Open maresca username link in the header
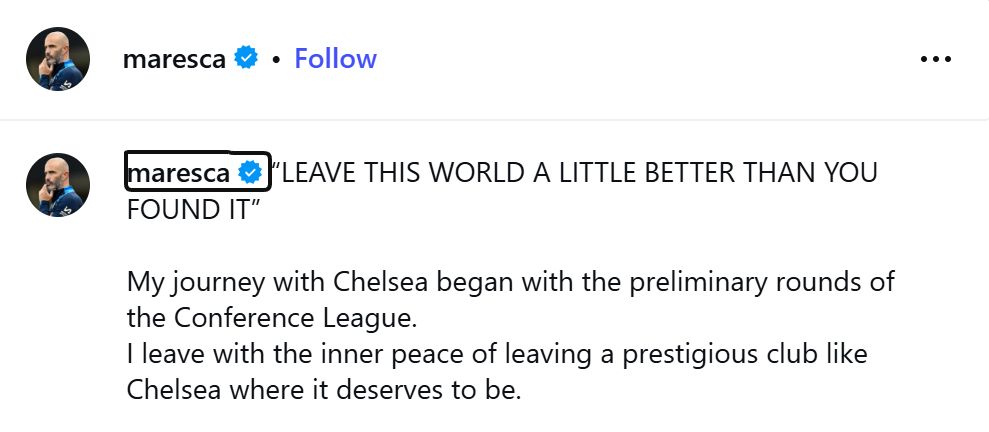Image resolution: width=989 pixels, height=432 pixels. (x=175, y=59)
